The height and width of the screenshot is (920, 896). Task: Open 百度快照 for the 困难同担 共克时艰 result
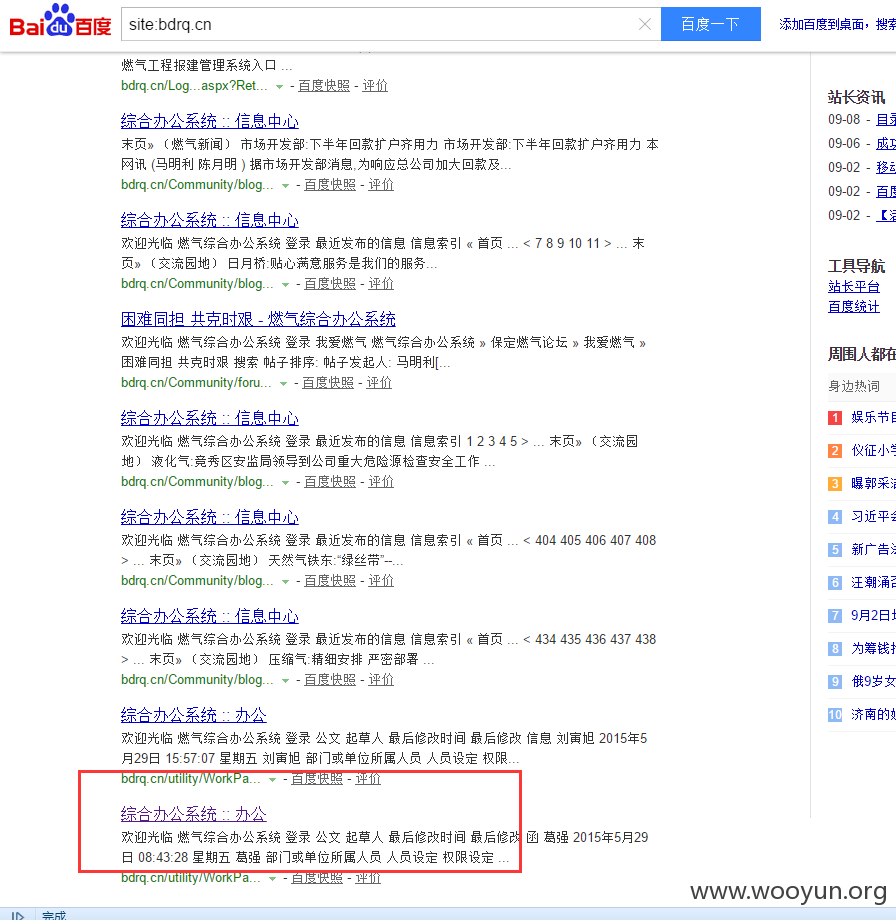pos(328,383)
